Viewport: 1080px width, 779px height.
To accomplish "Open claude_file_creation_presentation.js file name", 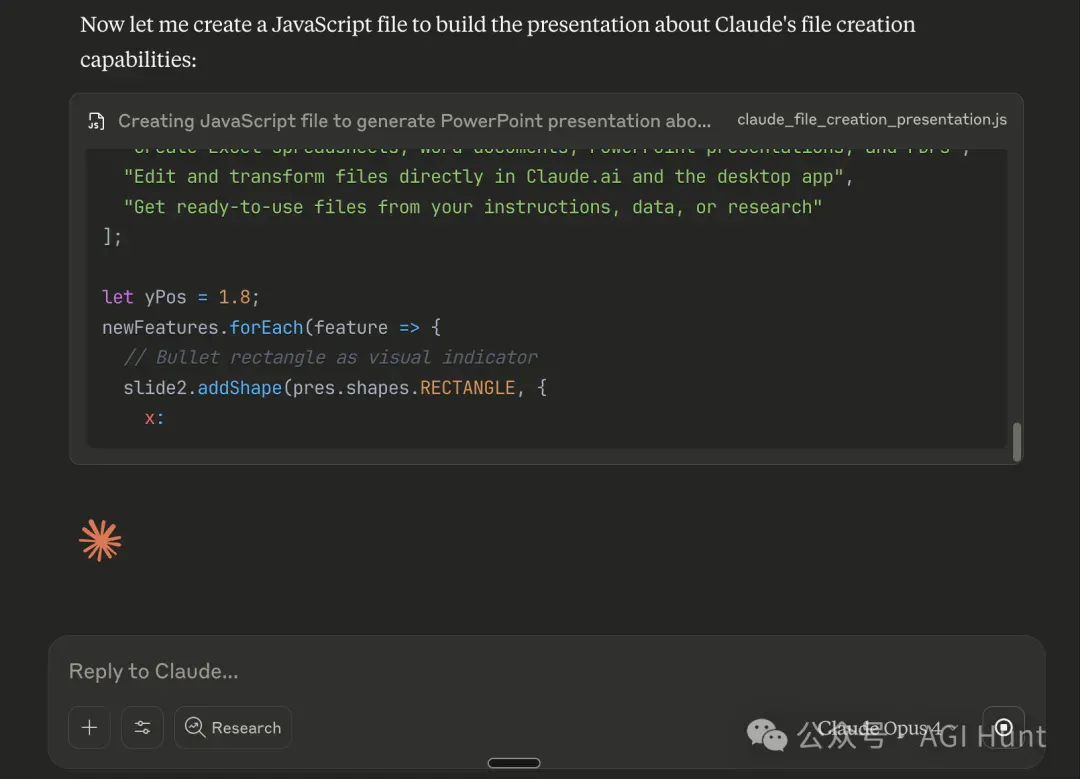I will tap(871, 120).
